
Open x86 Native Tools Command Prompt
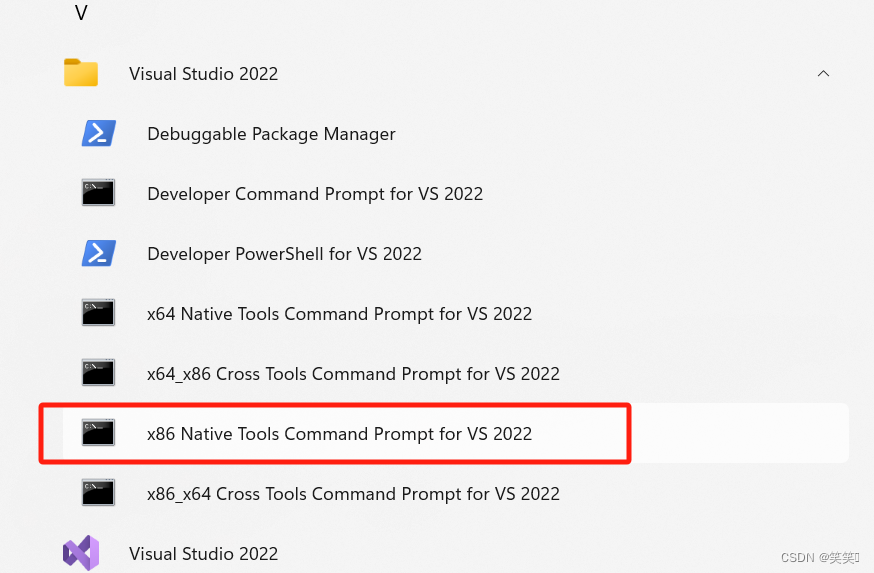tap(339, 434)
